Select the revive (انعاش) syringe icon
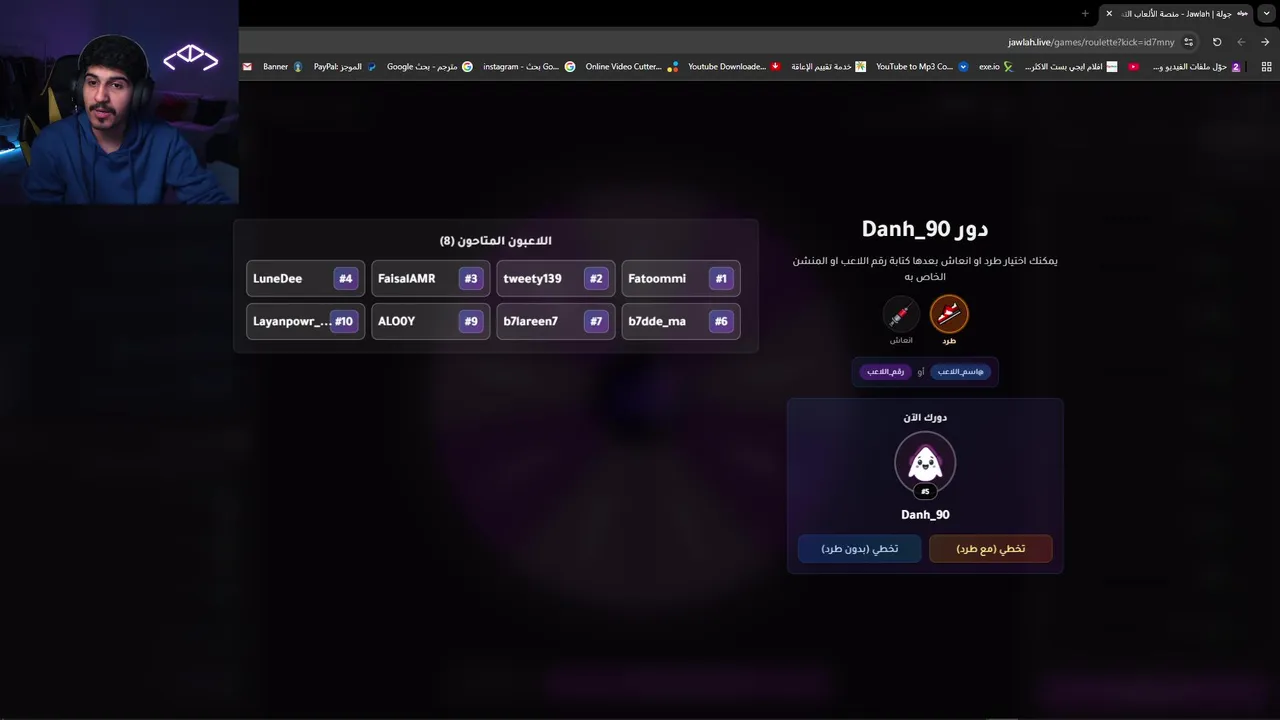This screenshot has width=1280, height=720. tap(901, 315)
